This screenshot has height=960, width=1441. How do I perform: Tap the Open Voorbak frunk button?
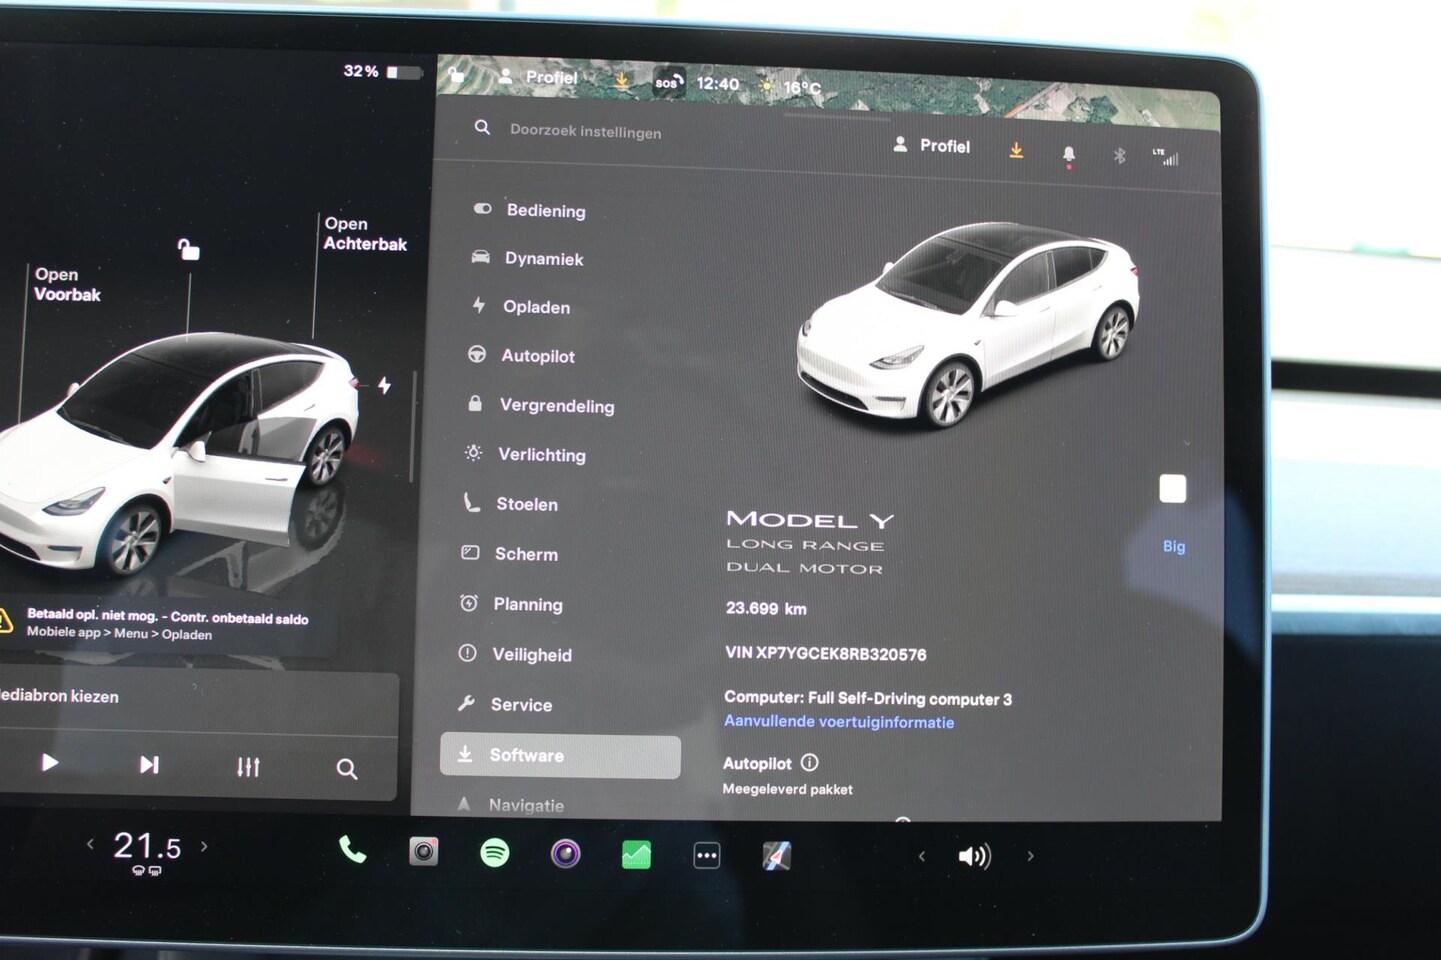coord(67,284)
